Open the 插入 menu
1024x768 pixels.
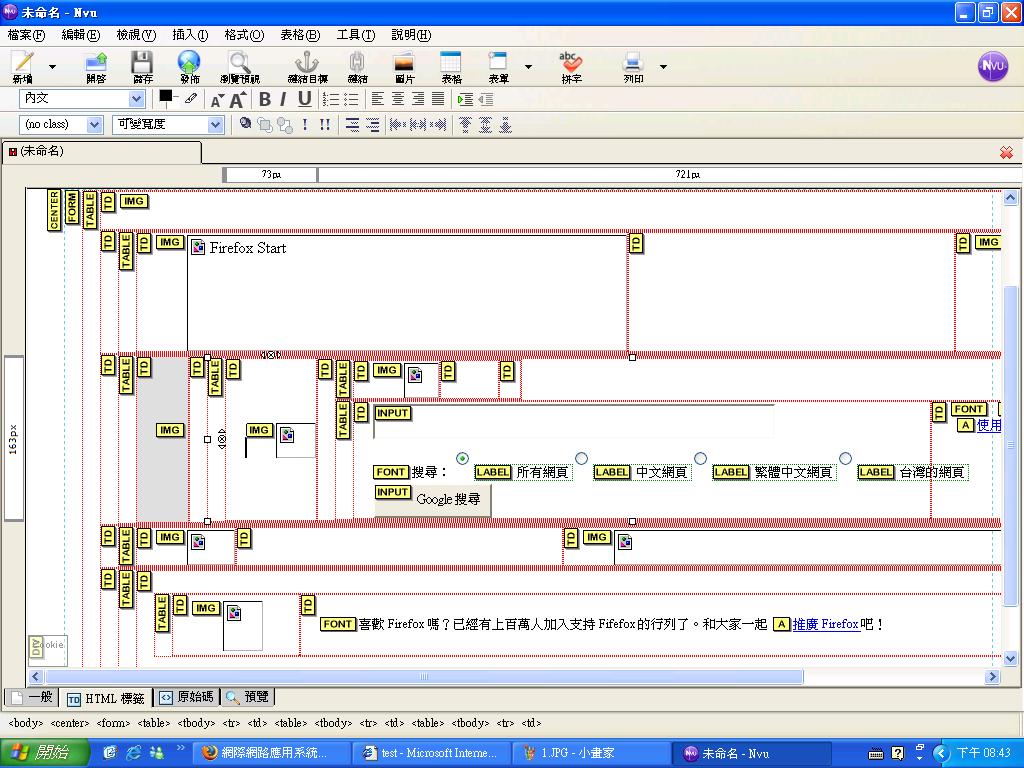point(190,35)
